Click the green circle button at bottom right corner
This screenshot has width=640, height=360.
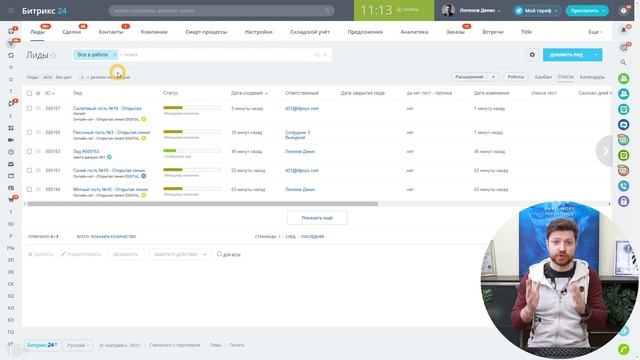pyautogui.click(x=624, y=349)
